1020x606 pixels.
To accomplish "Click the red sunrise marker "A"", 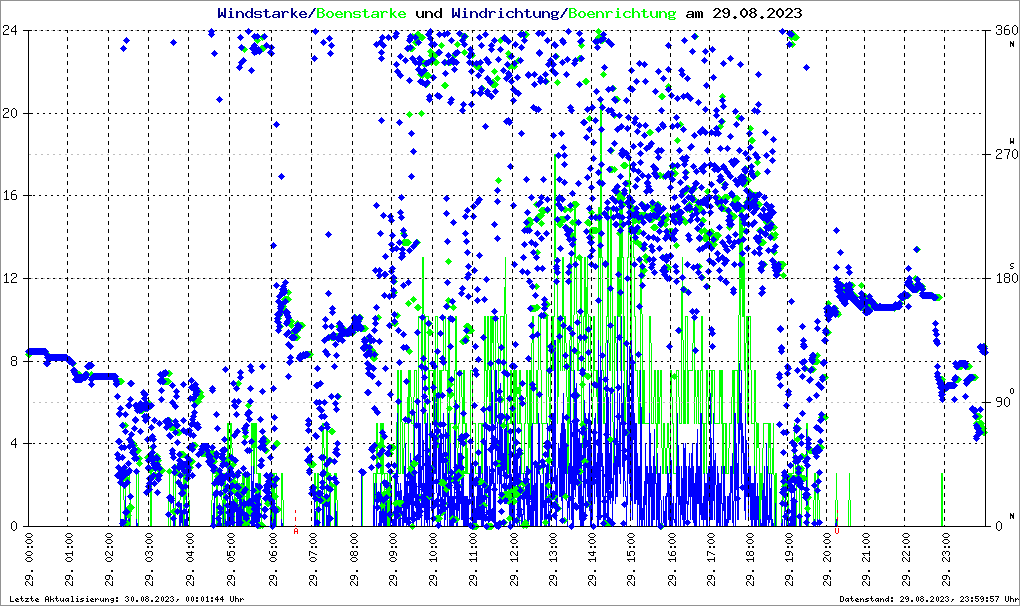I will coord(296,531).
